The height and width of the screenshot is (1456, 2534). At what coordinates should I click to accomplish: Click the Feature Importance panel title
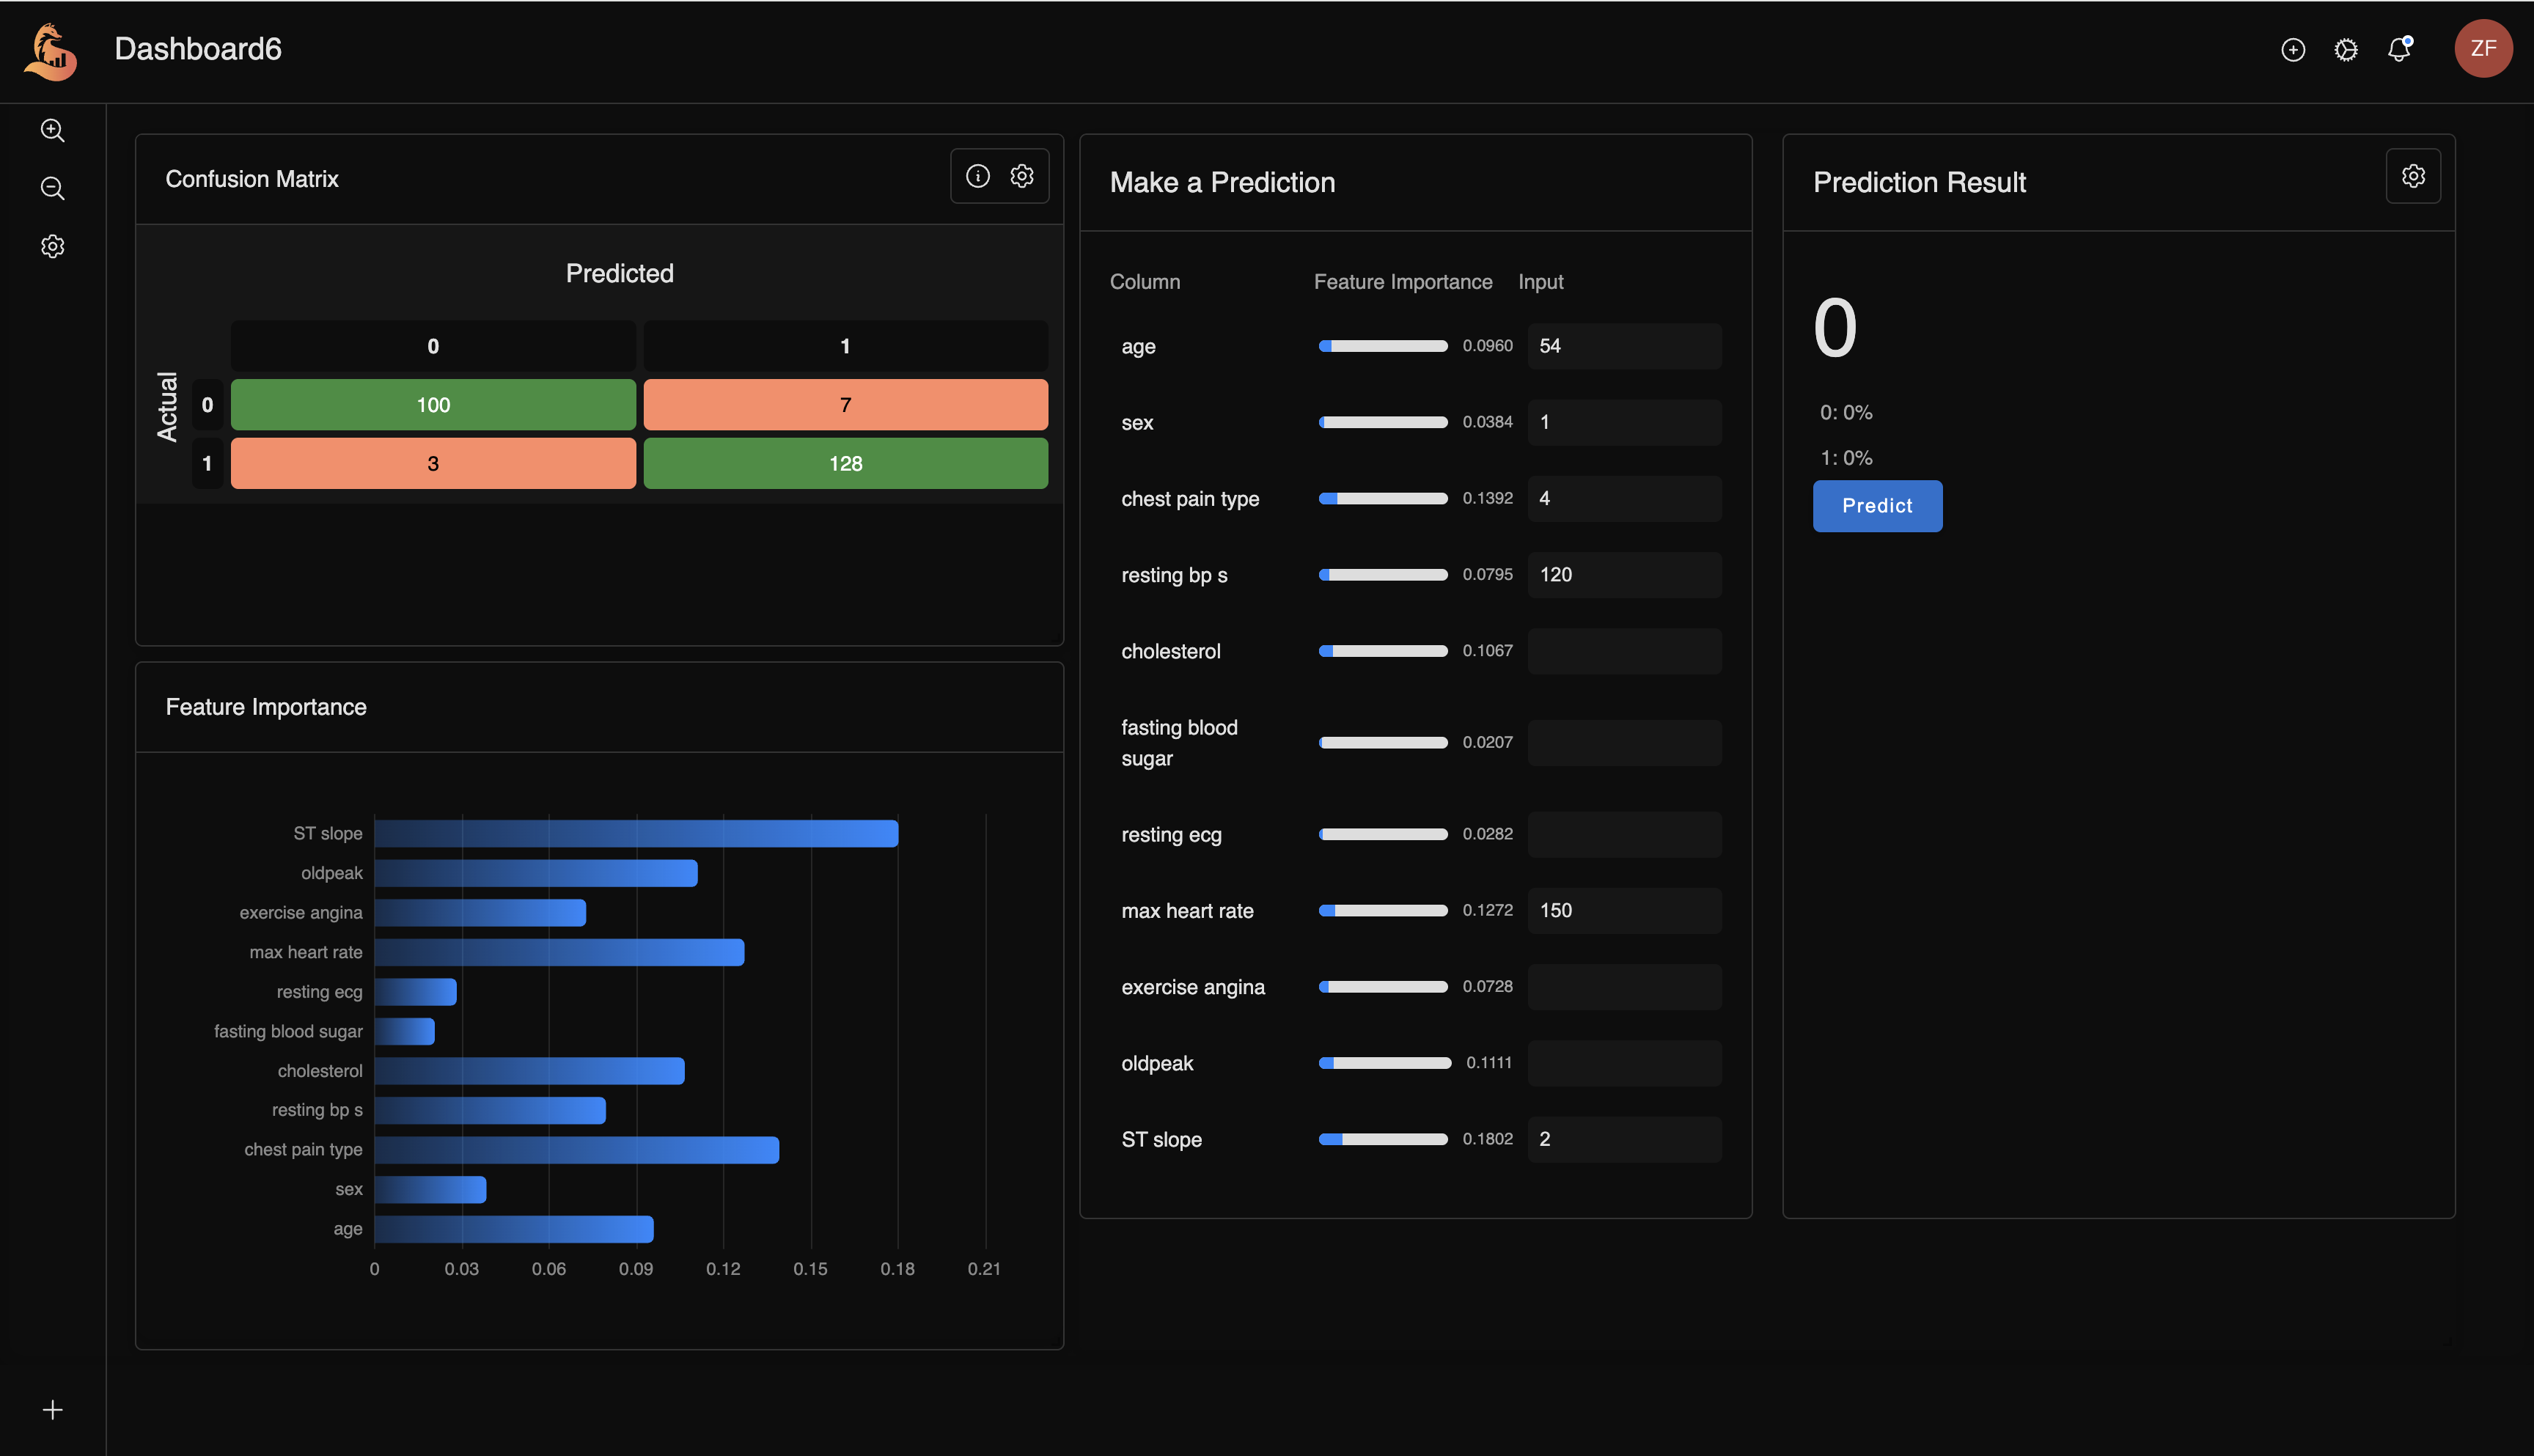266,707
